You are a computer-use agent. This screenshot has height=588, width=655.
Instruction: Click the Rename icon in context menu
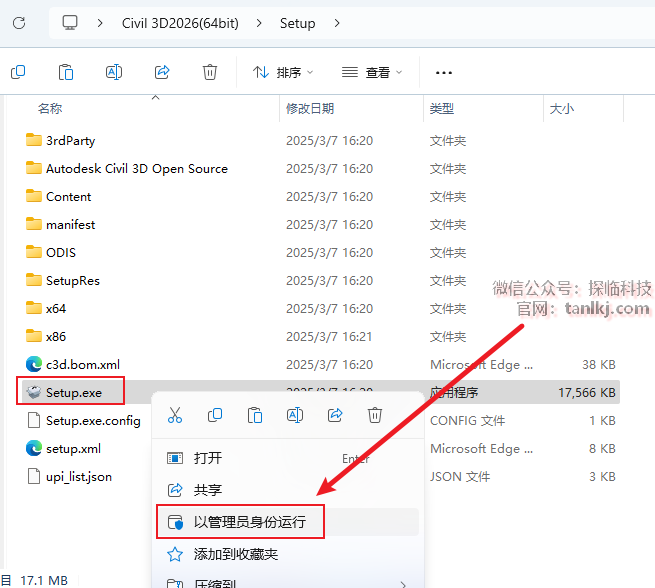point(295,415)
